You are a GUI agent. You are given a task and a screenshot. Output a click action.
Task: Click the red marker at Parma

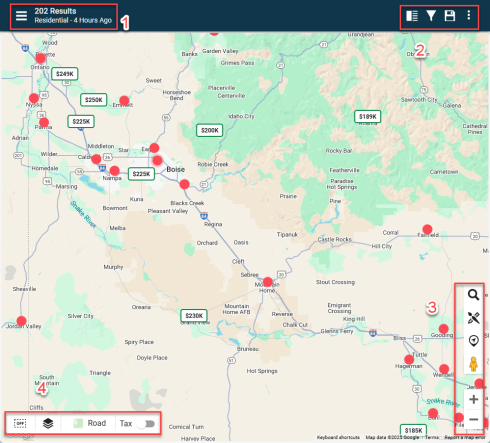(x=44, y=122)
